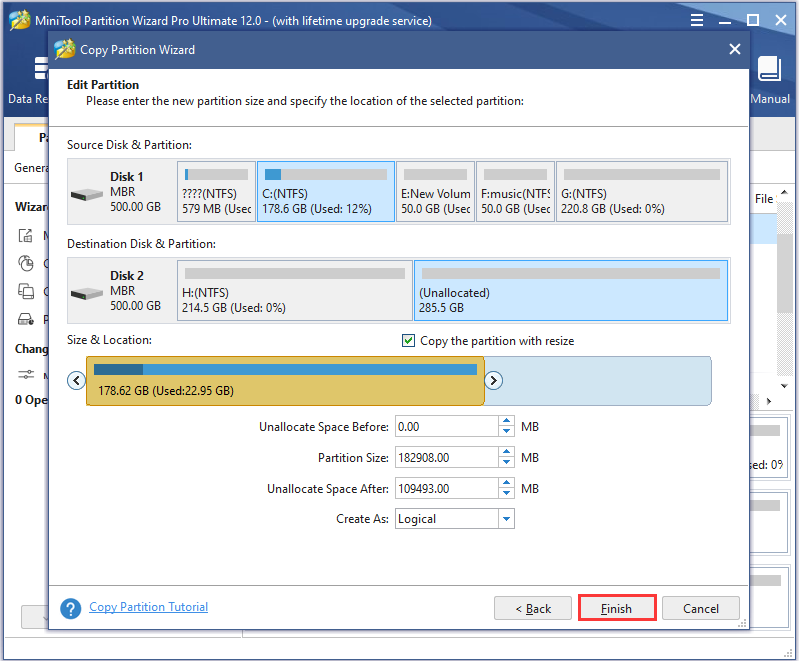Click the right arrow beside the size bar
The width and height of the screenshot is (799, 661).
(x=493, y=380)
